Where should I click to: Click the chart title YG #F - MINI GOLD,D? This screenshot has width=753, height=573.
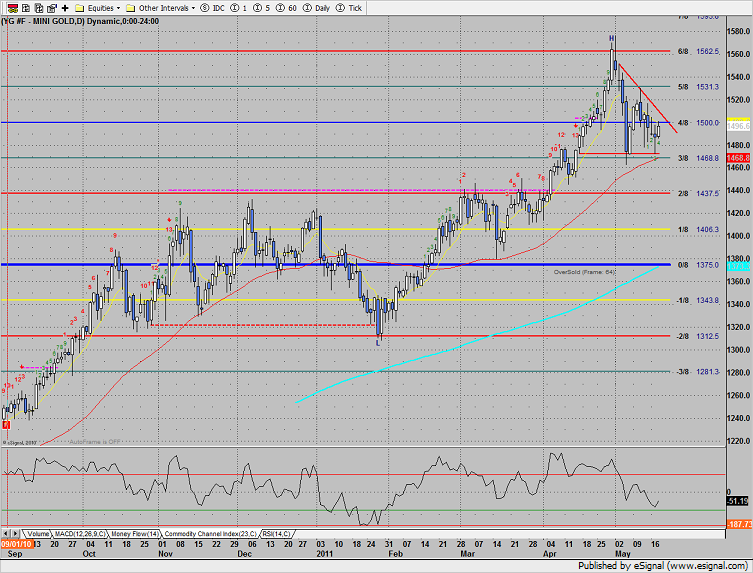[43, 21]
